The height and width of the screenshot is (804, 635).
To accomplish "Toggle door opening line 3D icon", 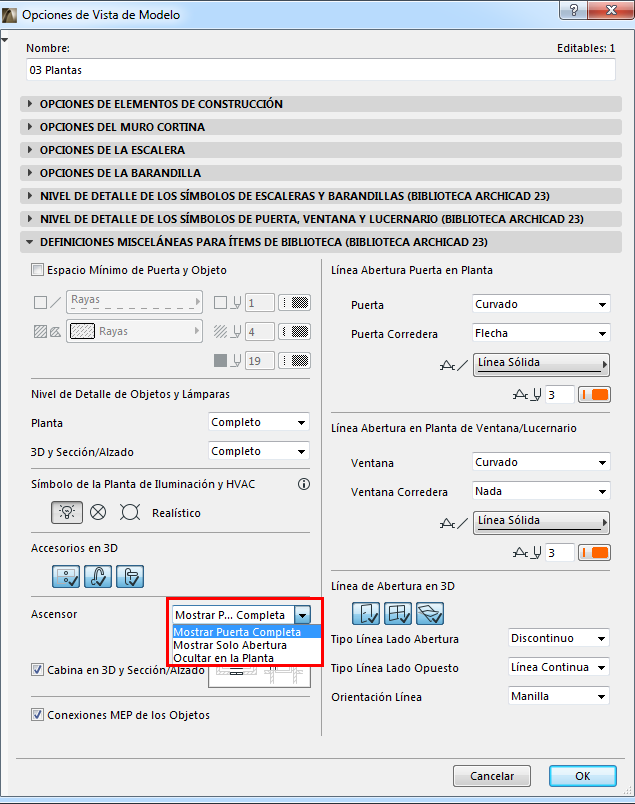I will pyautogui.click(x=366, y=613).
